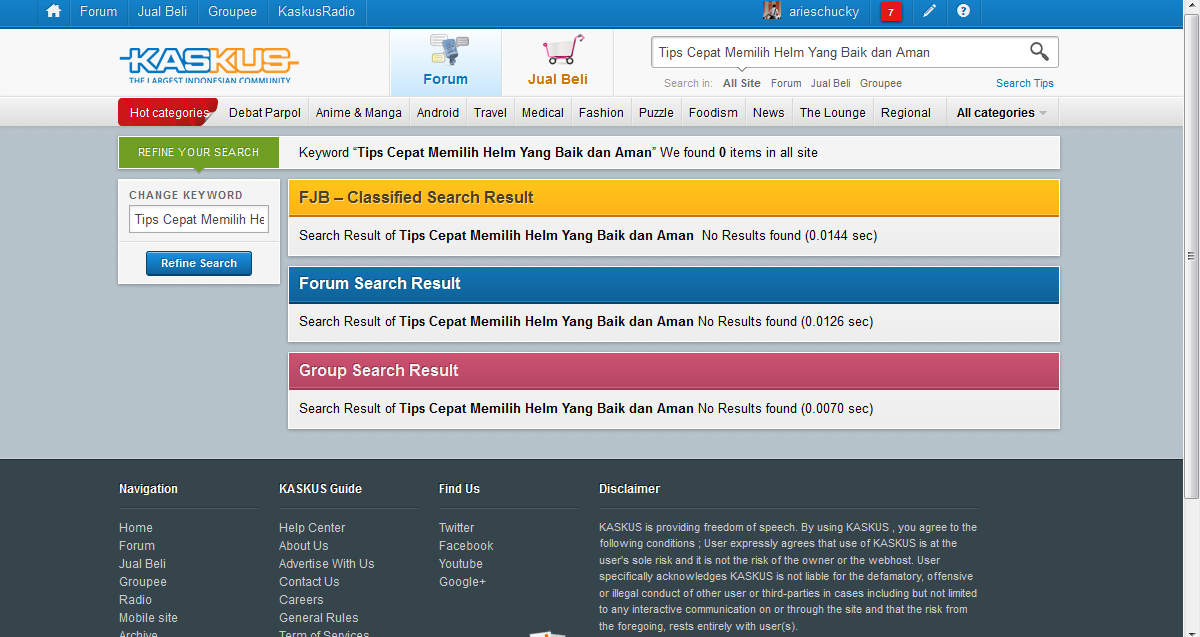
Task: Click the Refine Search button
Action: click(x=199, y=264)
